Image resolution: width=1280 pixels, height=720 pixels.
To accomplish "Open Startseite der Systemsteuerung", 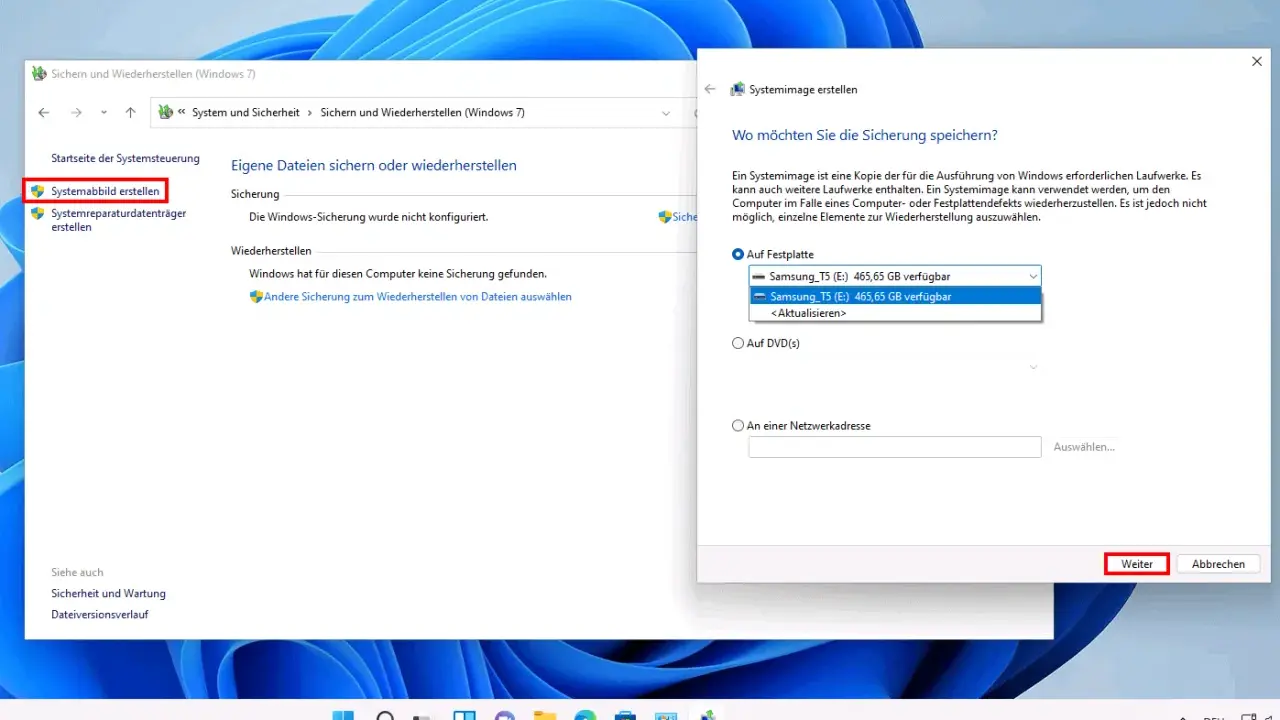I will click(x=125, y=158).
